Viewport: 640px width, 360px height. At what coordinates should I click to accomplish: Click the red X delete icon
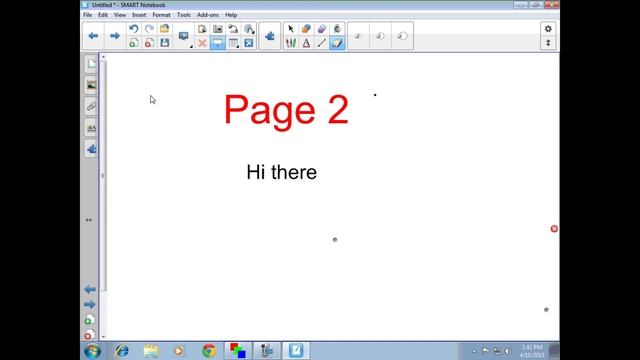coord(202,43)
